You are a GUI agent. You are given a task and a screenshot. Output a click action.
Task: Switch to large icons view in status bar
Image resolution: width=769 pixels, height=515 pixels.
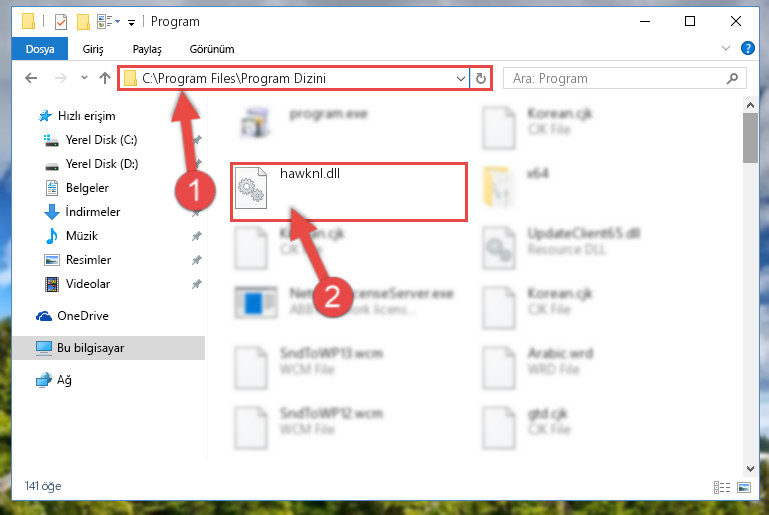coord(744,487)
